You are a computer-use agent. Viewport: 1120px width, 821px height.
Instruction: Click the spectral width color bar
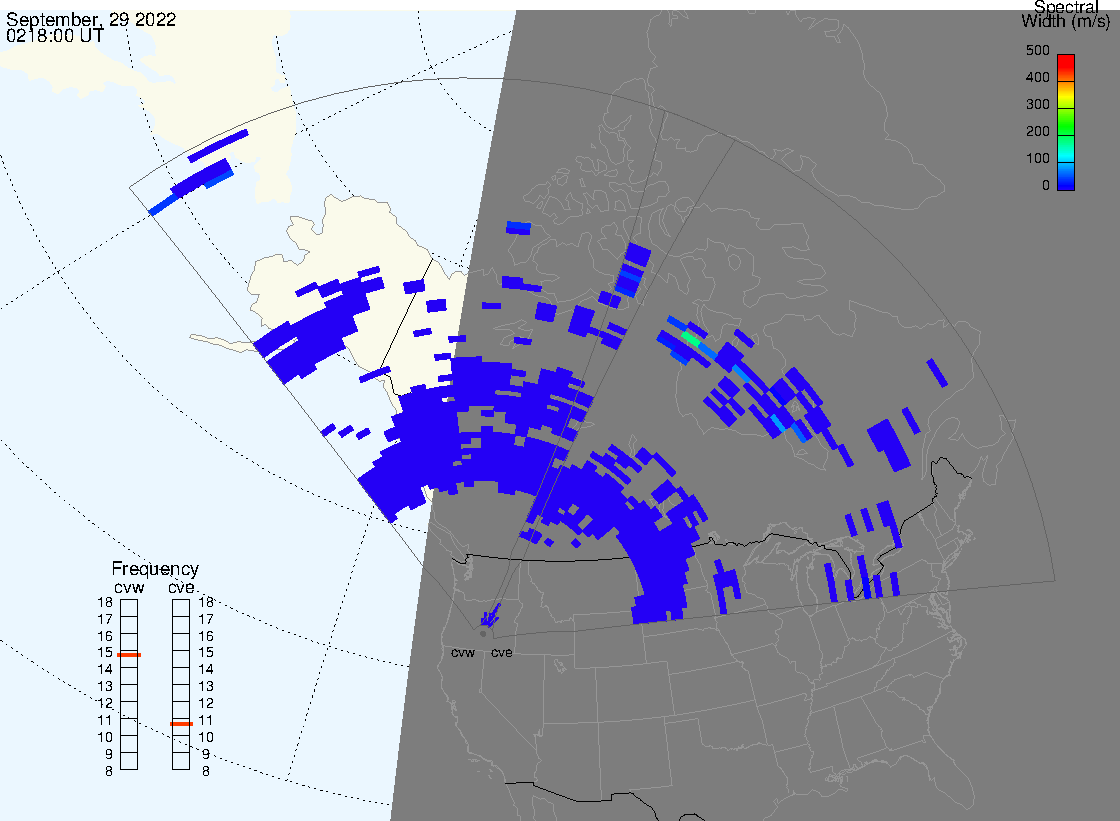pos(1066,122)
